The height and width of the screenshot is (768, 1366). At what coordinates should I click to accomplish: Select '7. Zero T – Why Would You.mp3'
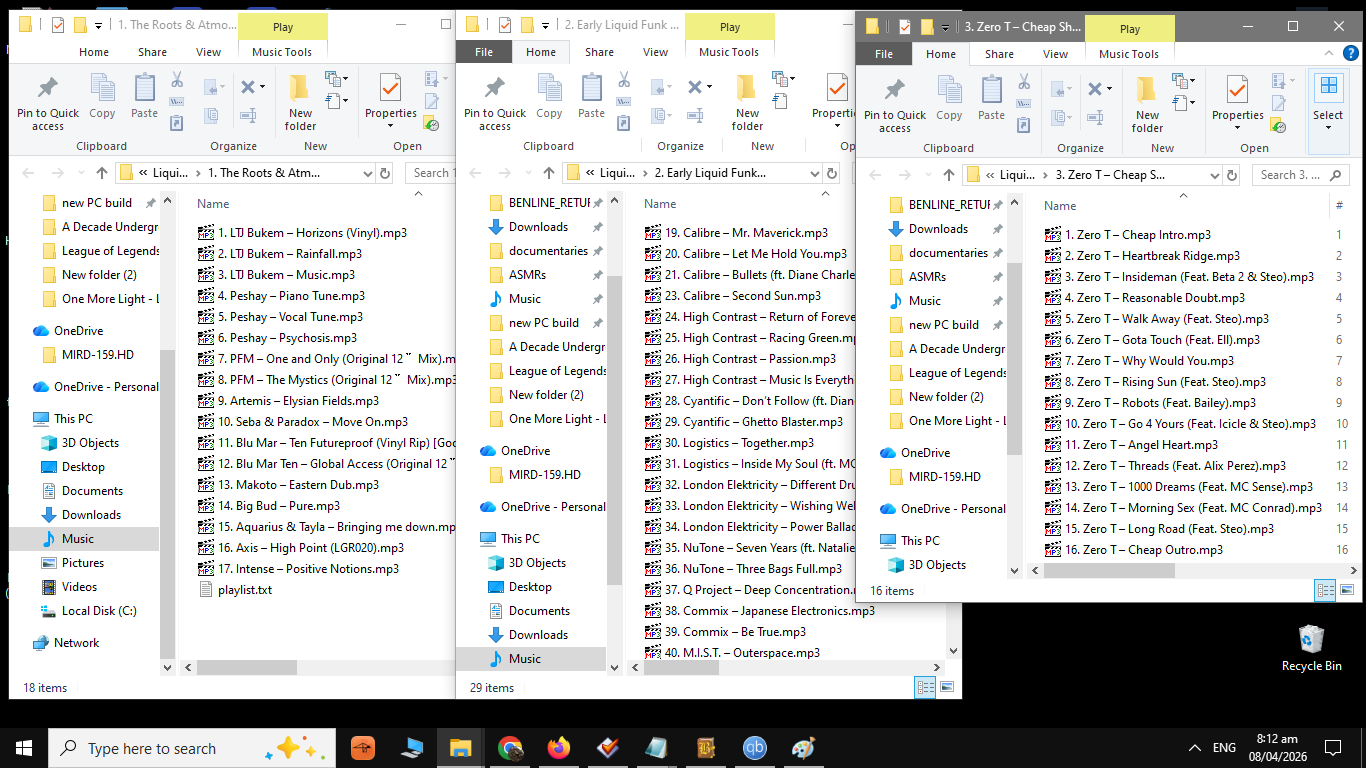click(1148, 361)
